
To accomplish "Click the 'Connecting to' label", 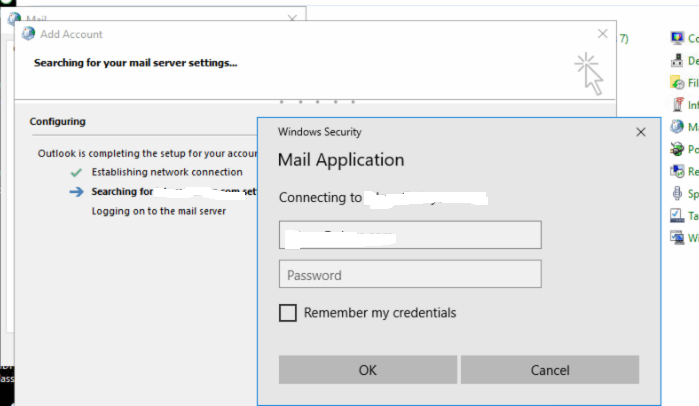I will tap(320, 197).
